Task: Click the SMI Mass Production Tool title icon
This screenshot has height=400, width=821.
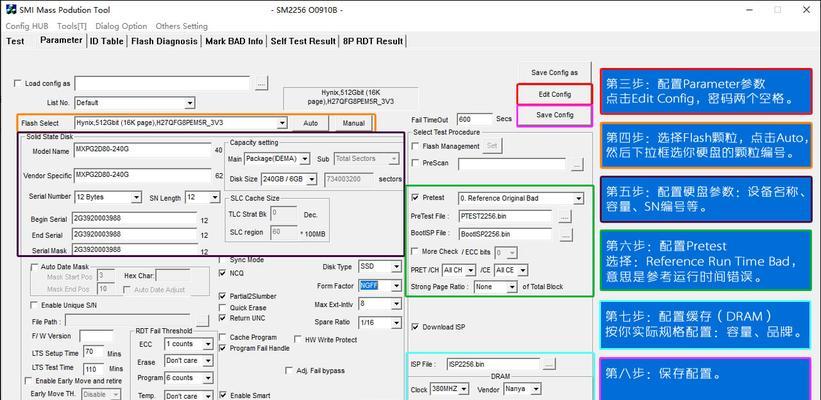Action: (x=10, y=9)
